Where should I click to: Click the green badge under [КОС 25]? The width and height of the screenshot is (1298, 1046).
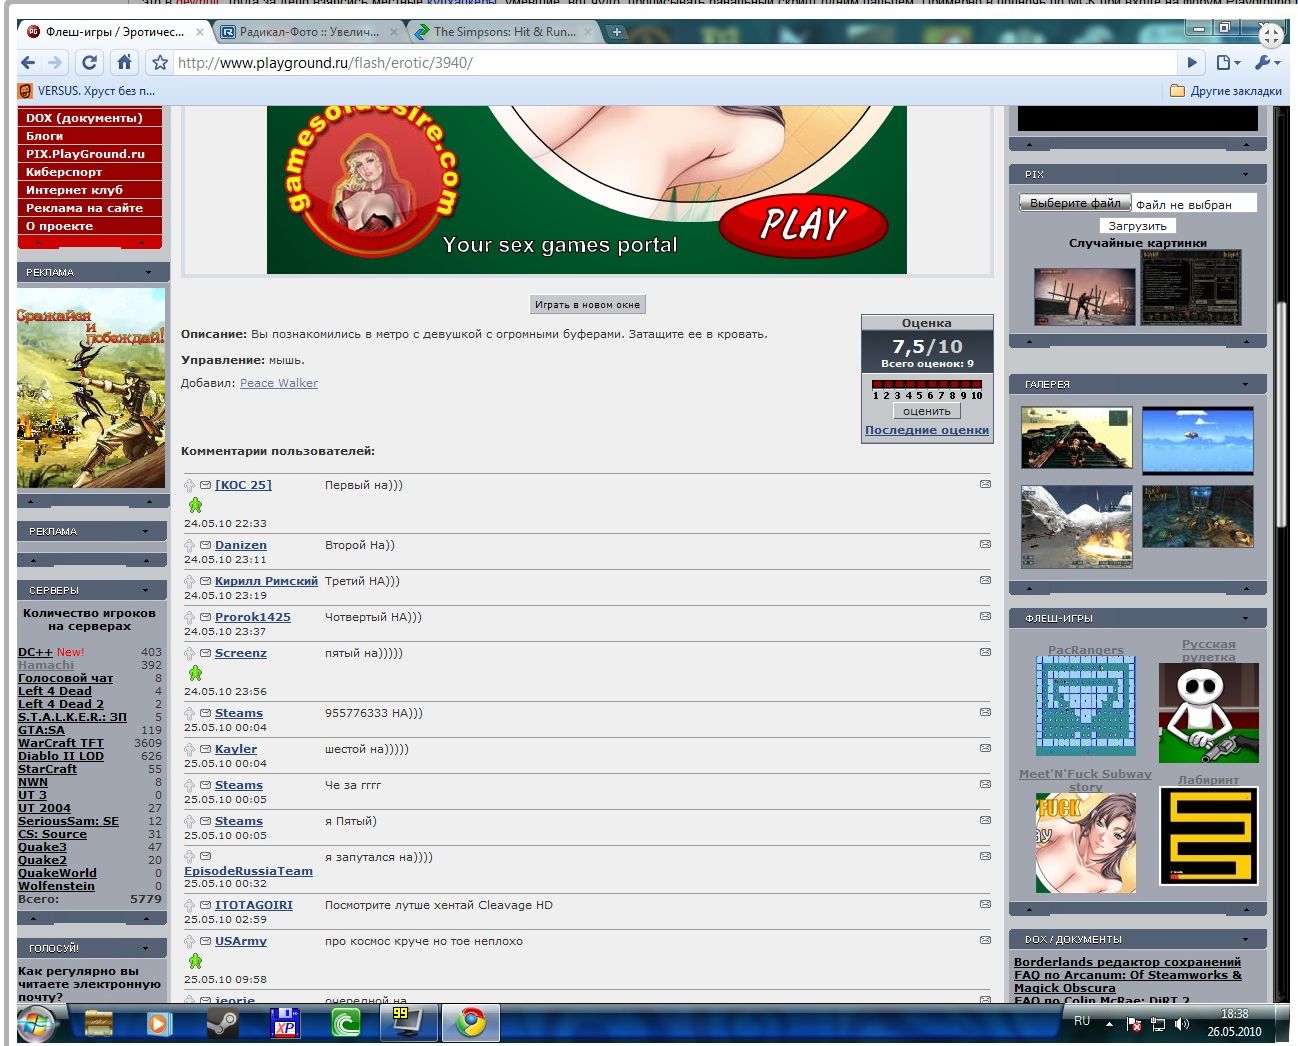pos(195,505)
